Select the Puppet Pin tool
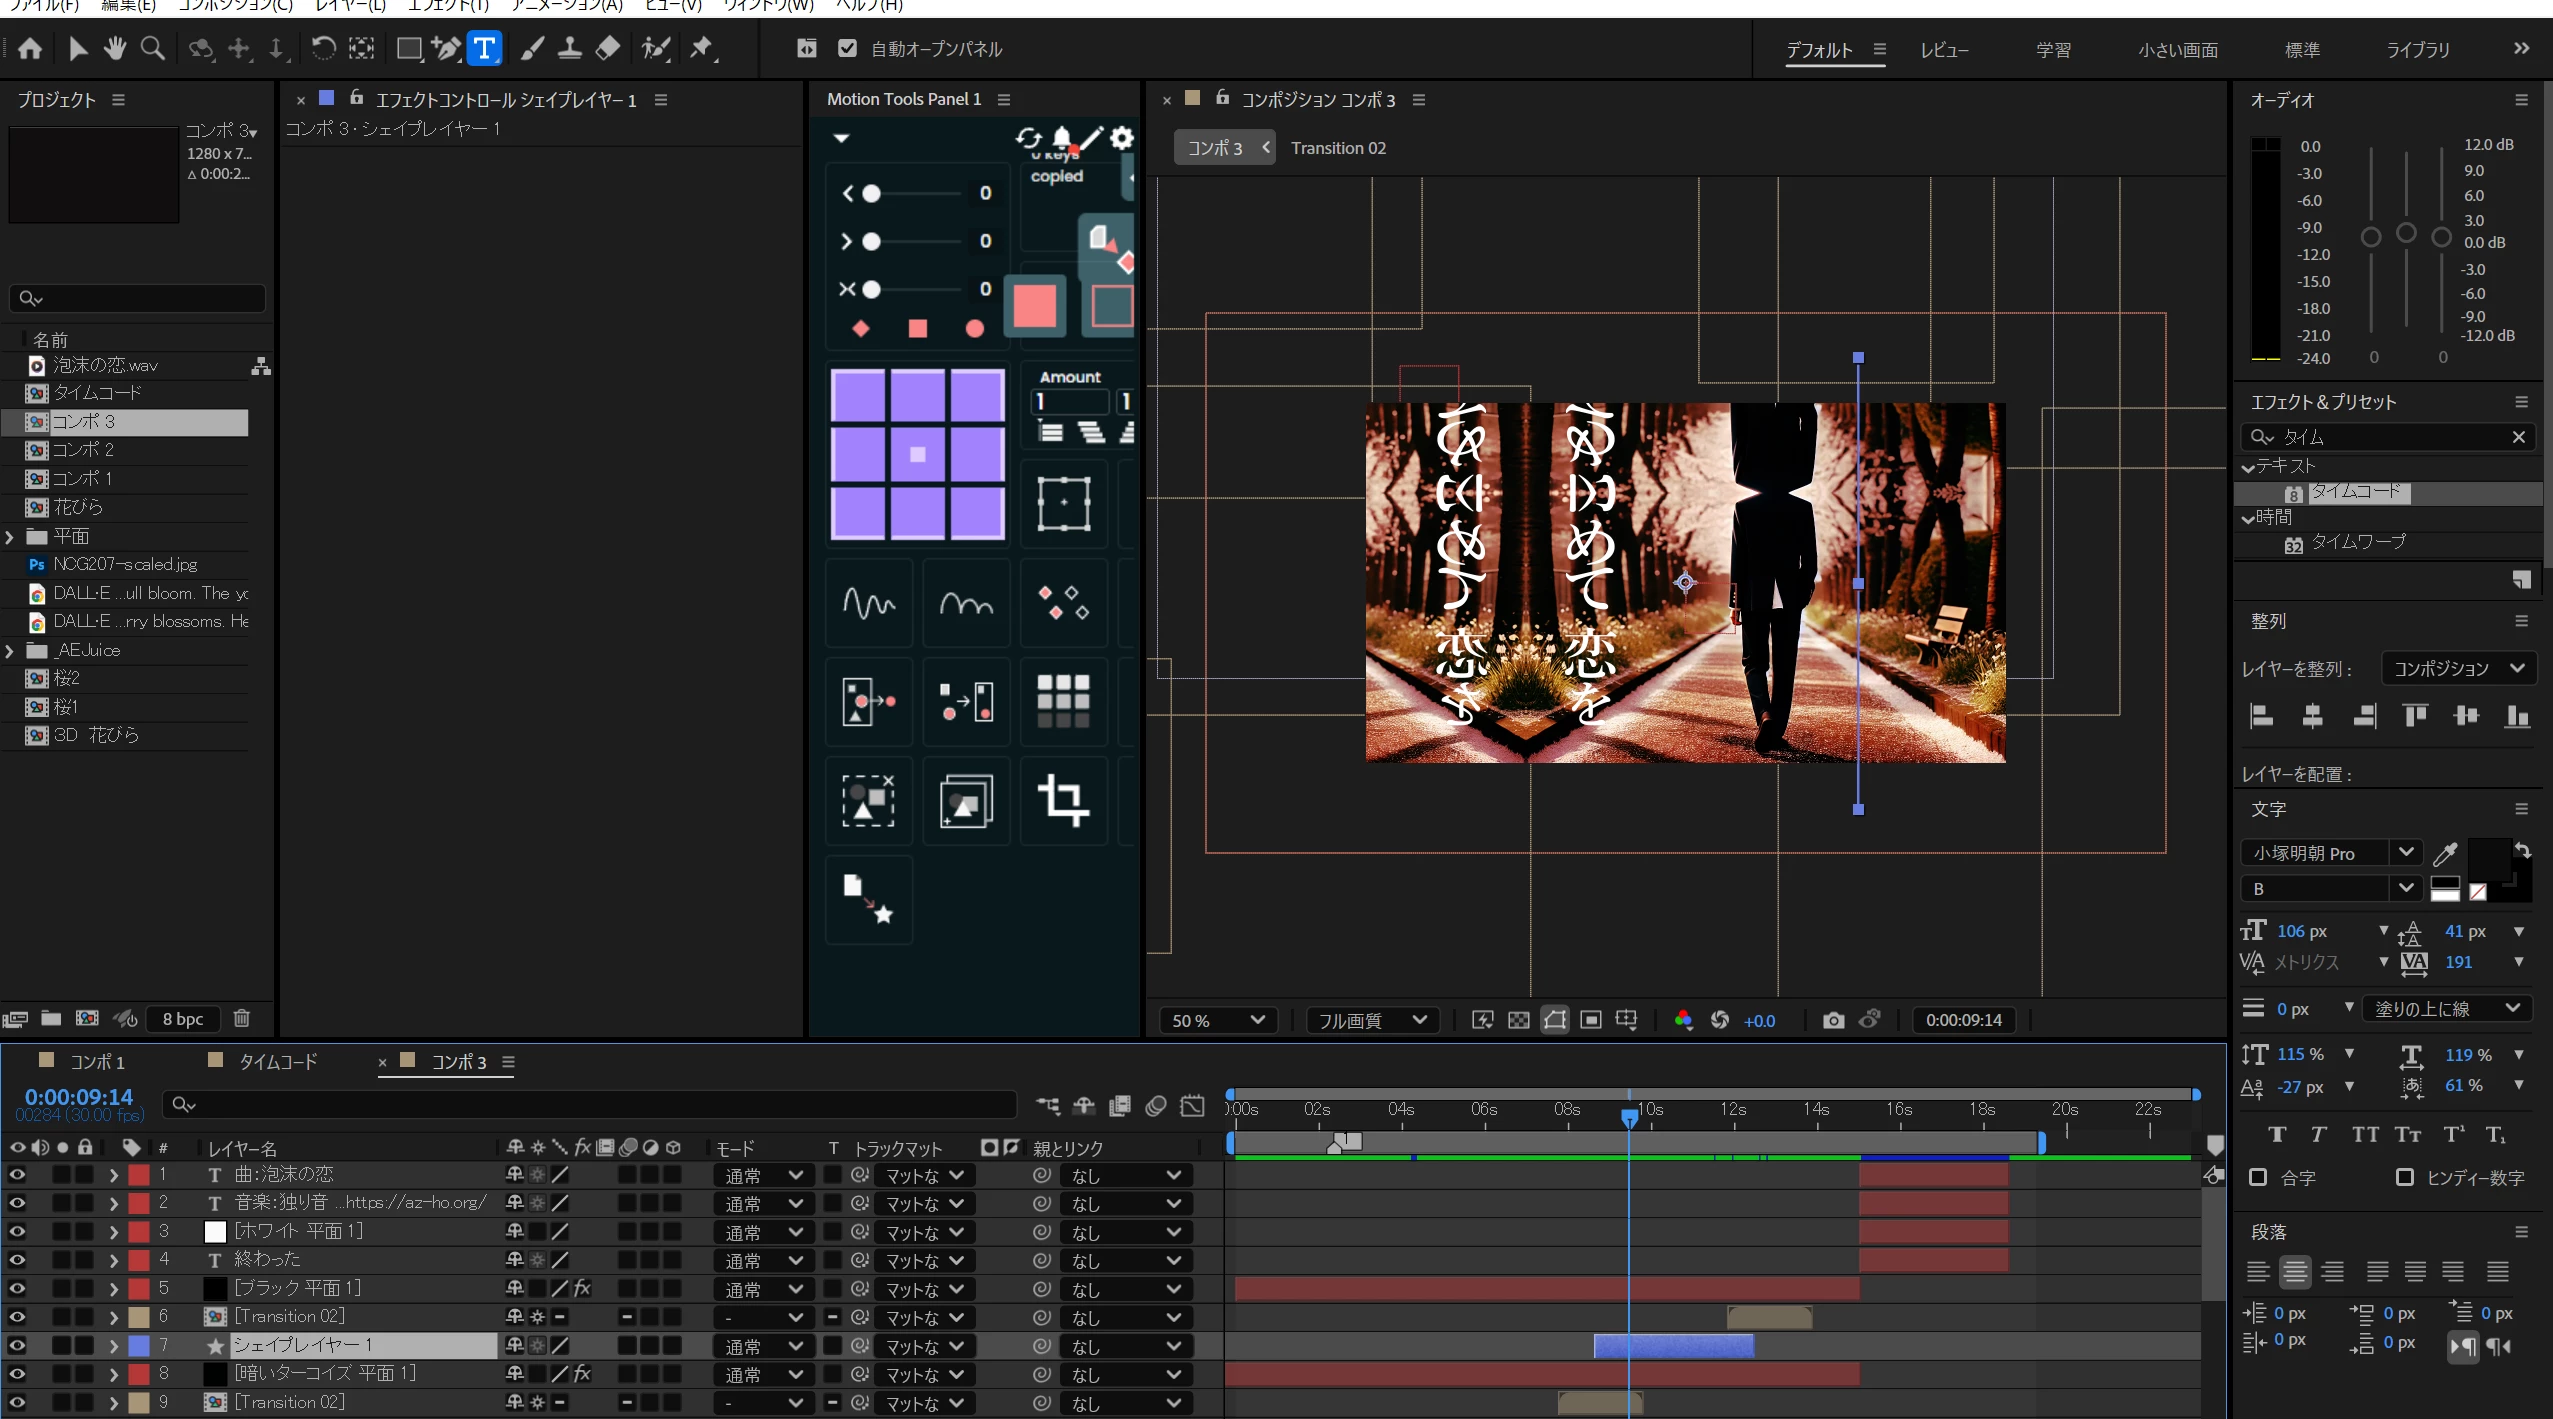 702,48
